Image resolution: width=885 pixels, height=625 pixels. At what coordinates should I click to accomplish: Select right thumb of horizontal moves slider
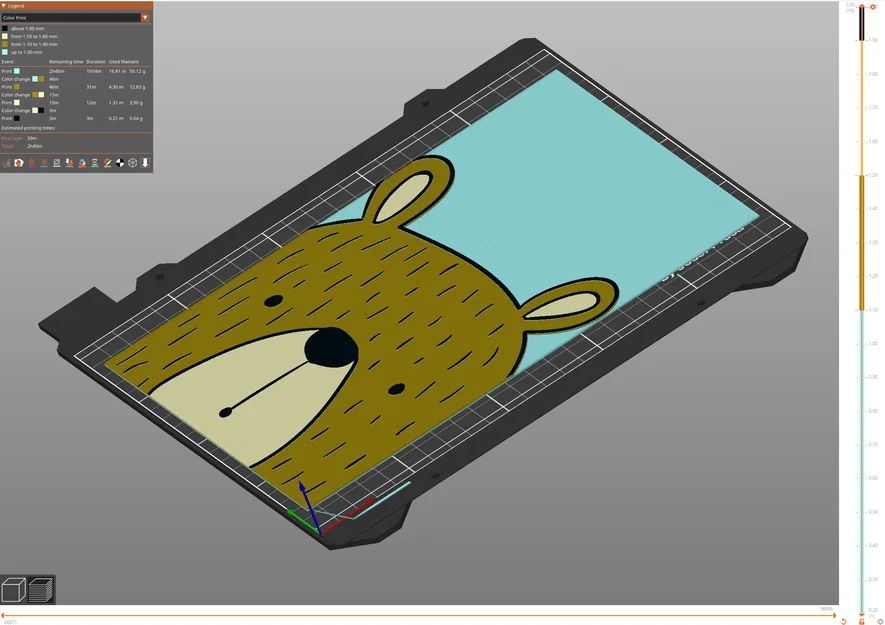[834, 615]
